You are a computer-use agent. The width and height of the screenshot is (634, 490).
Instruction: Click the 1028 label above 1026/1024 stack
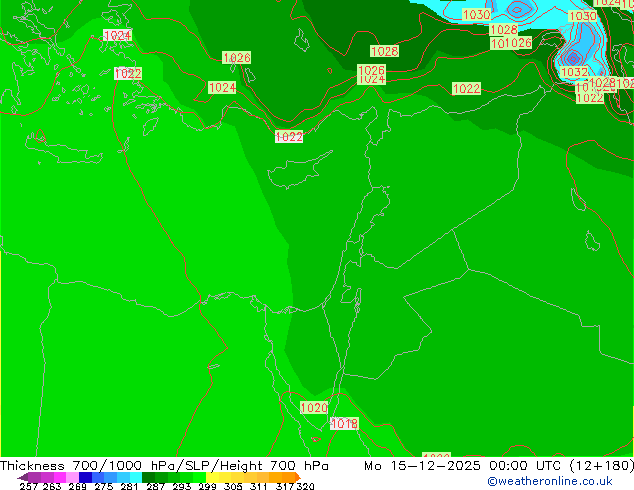(384, 51)
